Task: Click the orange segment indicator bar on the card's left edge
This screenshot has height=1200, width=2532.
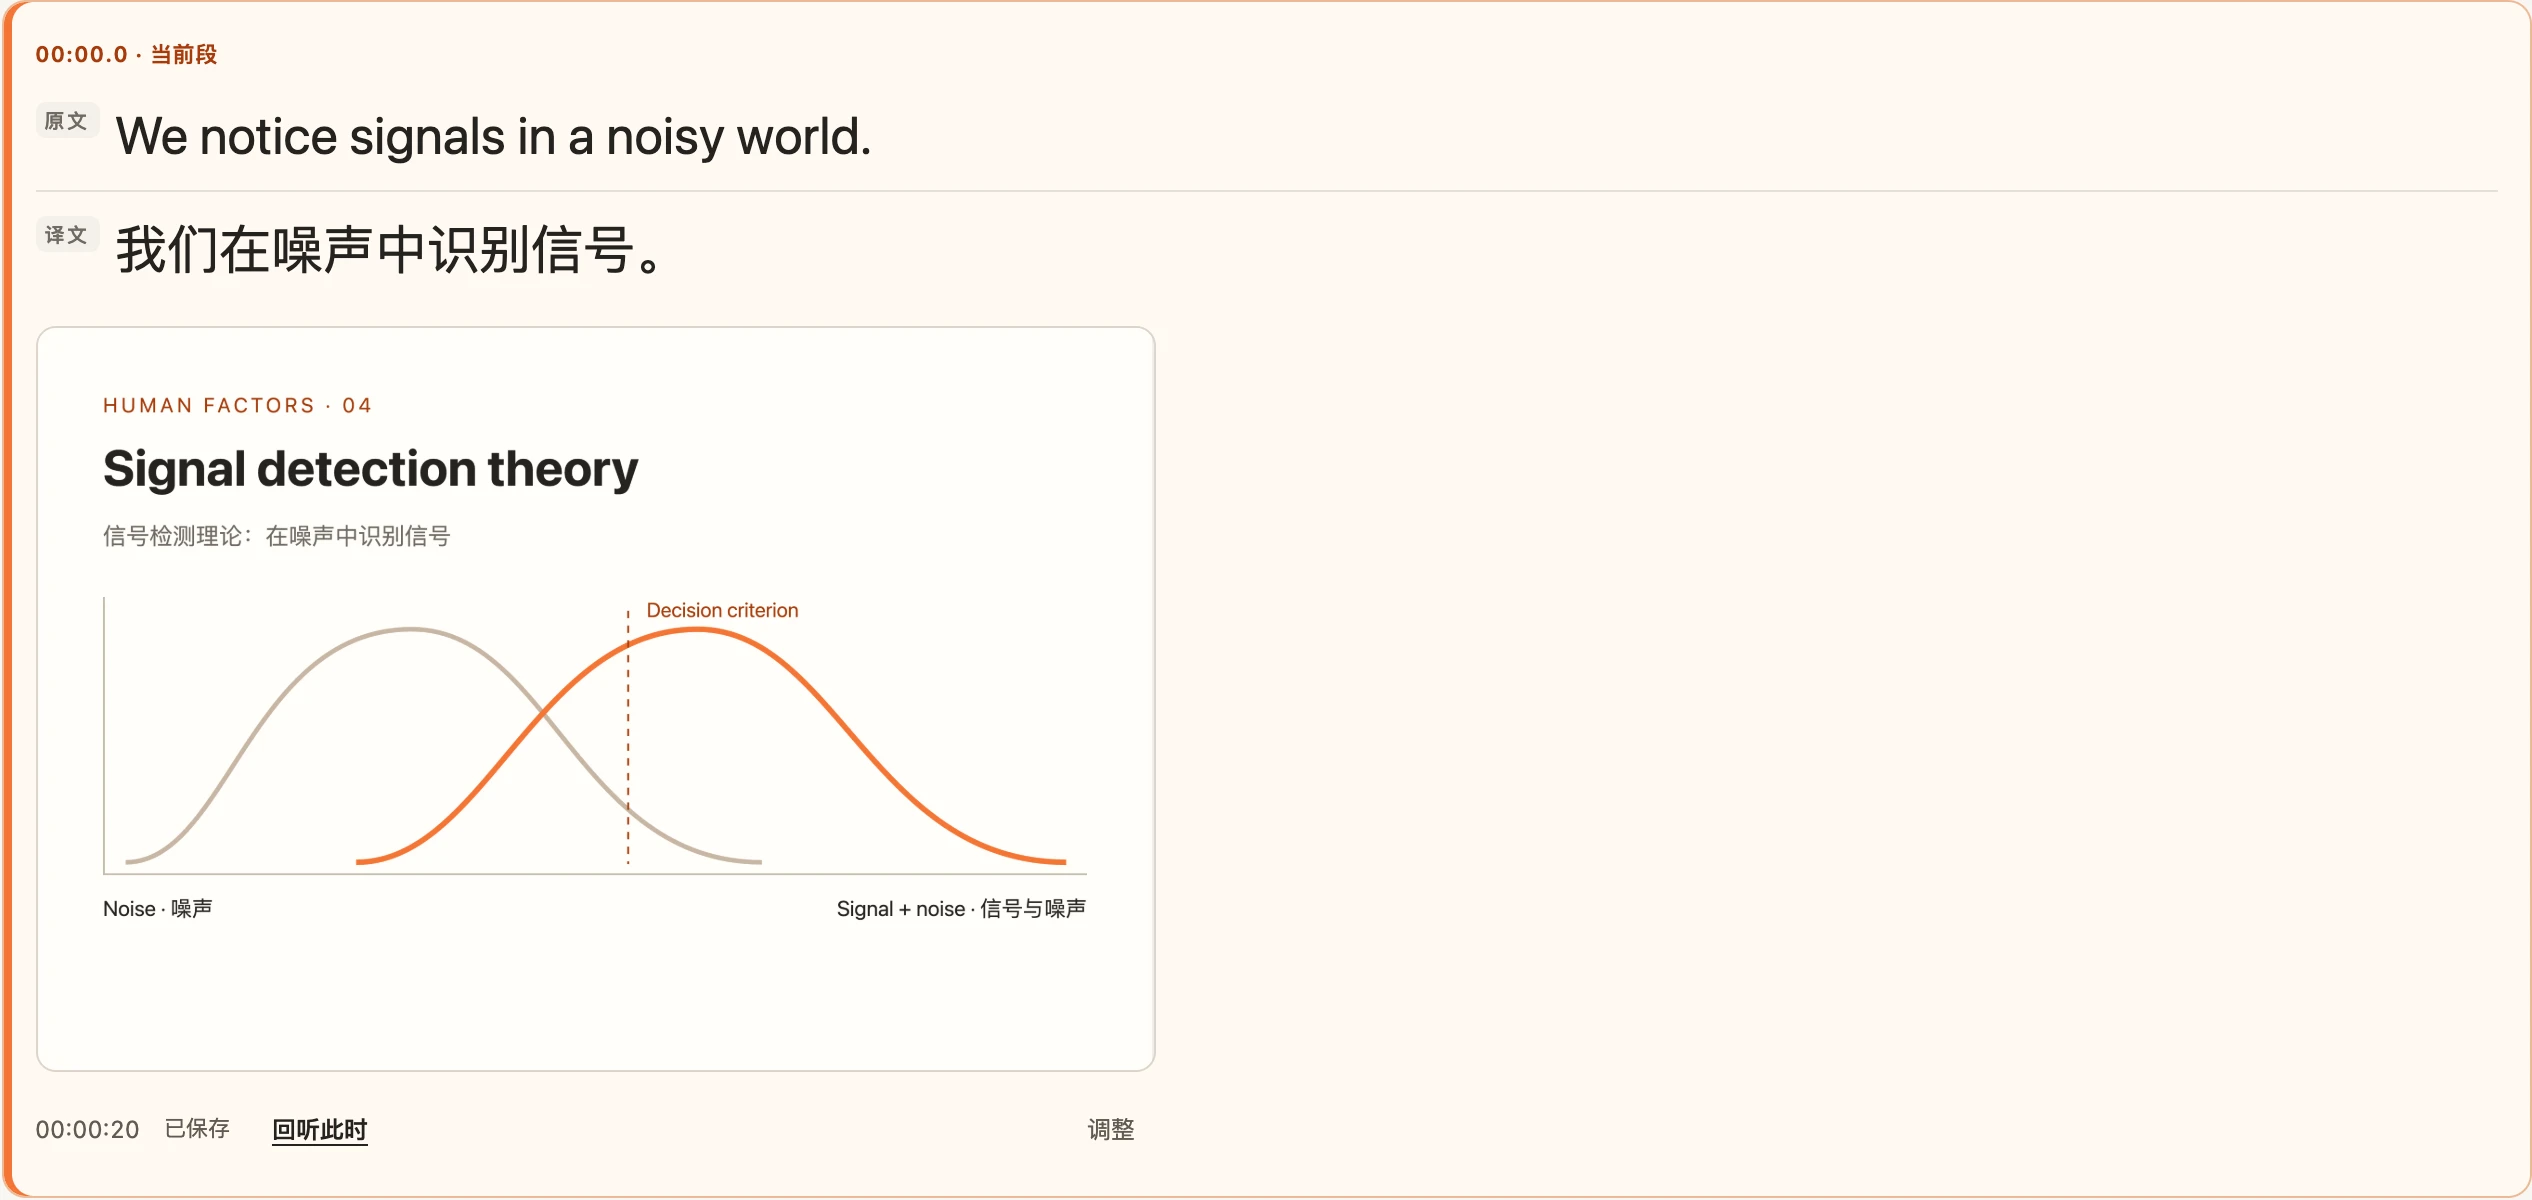Action: pyautogui.click(x=7, y=600)
